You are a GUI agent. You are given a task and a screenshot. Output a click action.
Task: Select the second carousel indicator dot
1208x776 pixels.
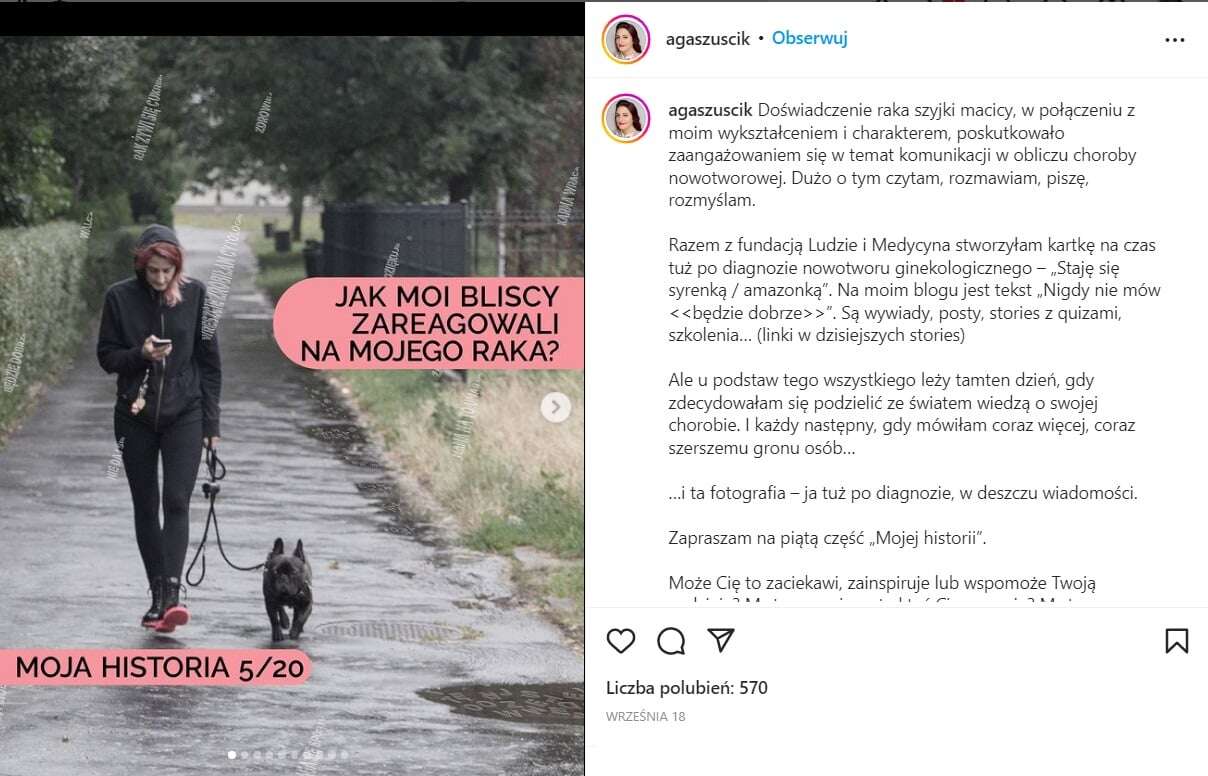[245, 755]
